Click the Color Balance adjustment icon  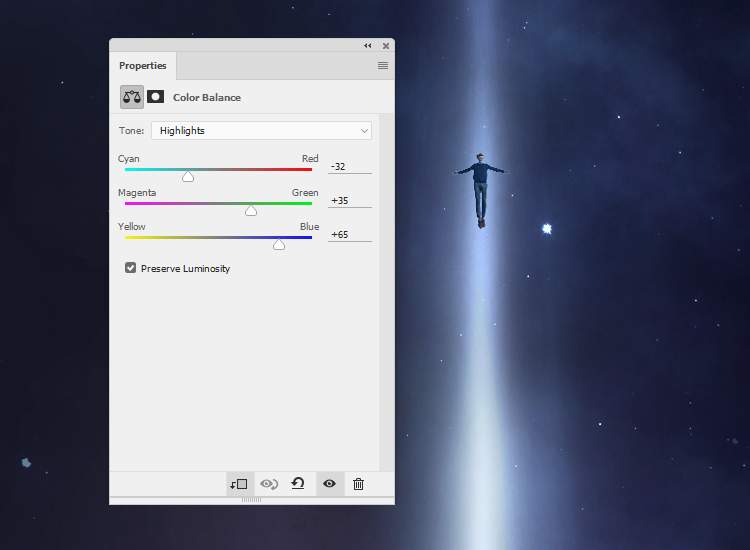(x=132, y=97)
